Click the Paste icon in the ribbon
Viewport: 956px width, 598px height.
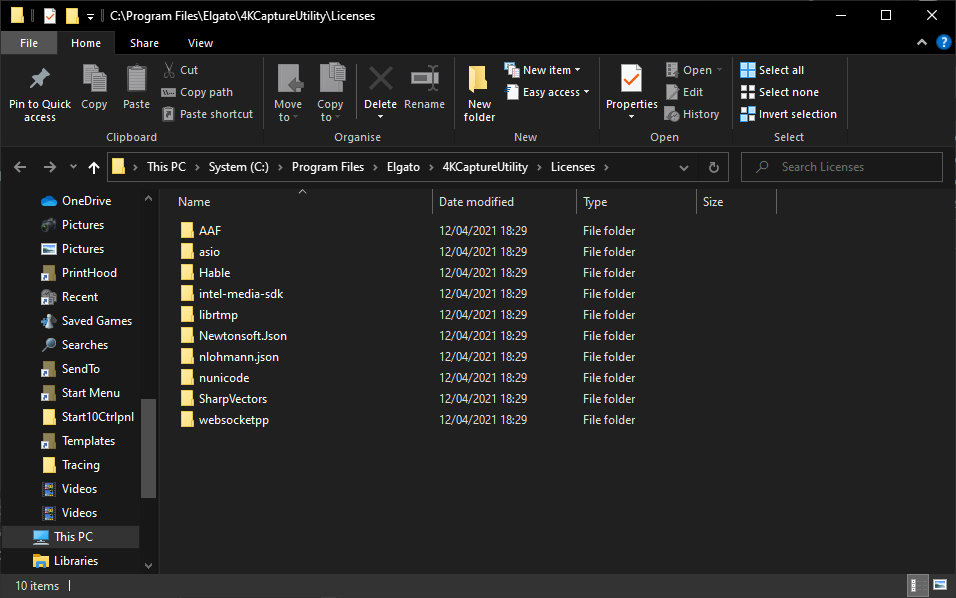136,80
